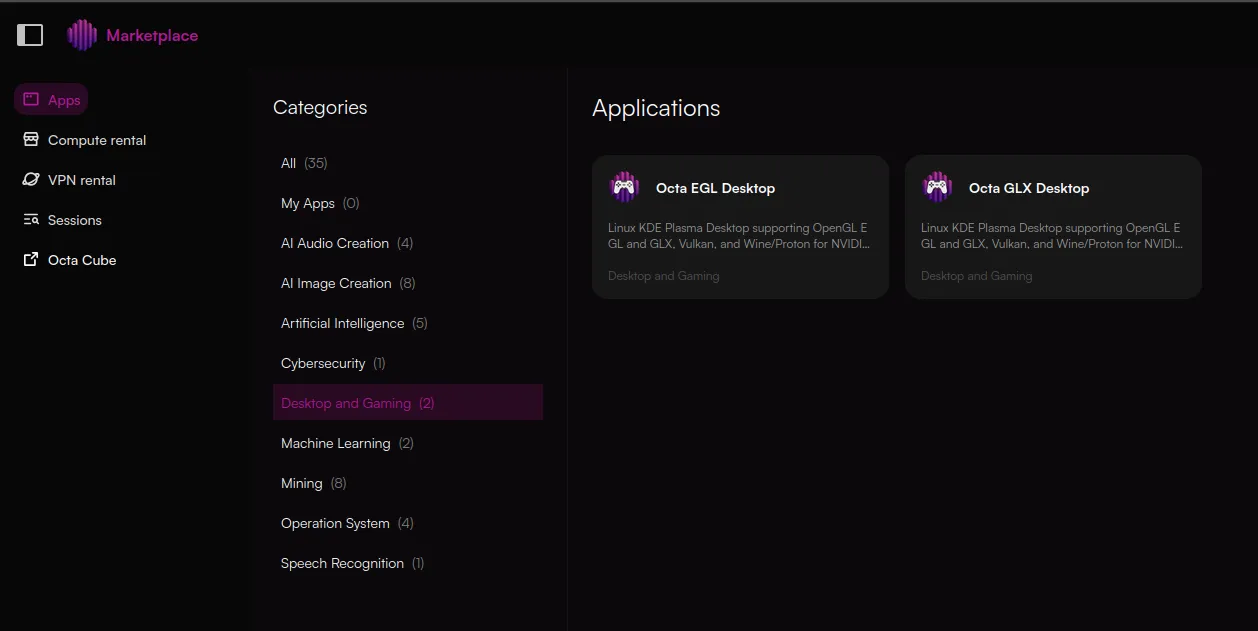1258x631 pixels.
Task: Open the Octa GLX Desktop title
Action: tap(1029, 188)
